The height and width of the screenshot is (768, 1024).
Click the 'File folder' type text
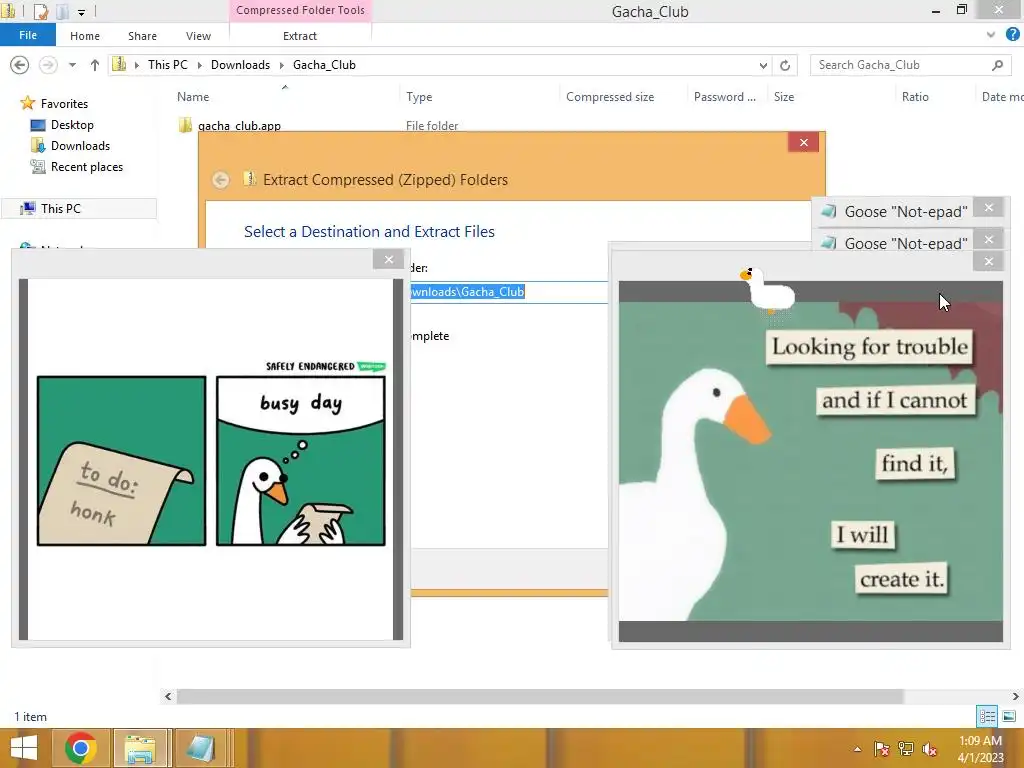coord(432,125)
